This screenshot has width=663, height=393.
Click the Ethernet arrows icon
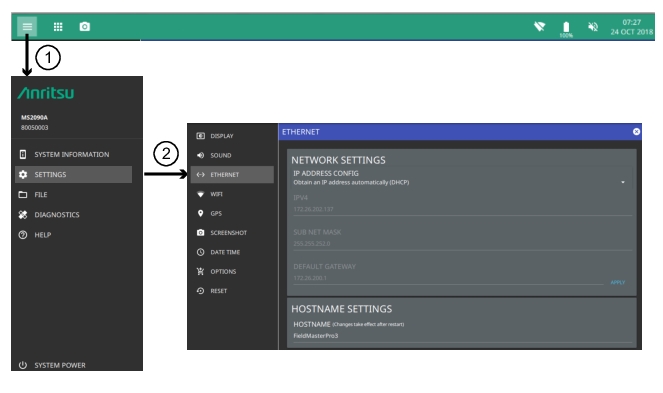point(200,175)
